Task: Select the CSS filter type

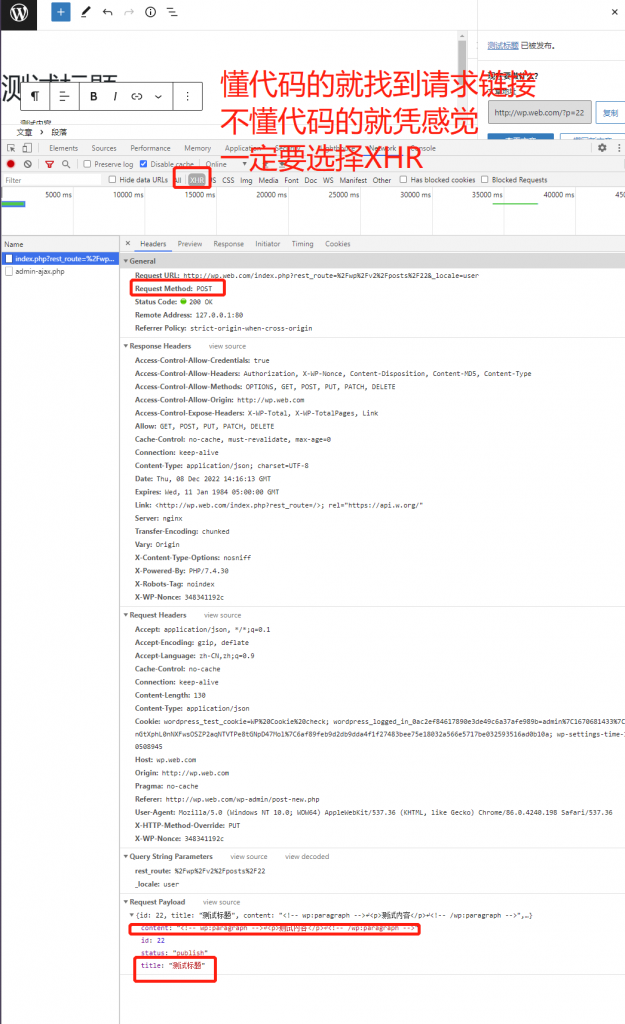Action: coord(228,180)
